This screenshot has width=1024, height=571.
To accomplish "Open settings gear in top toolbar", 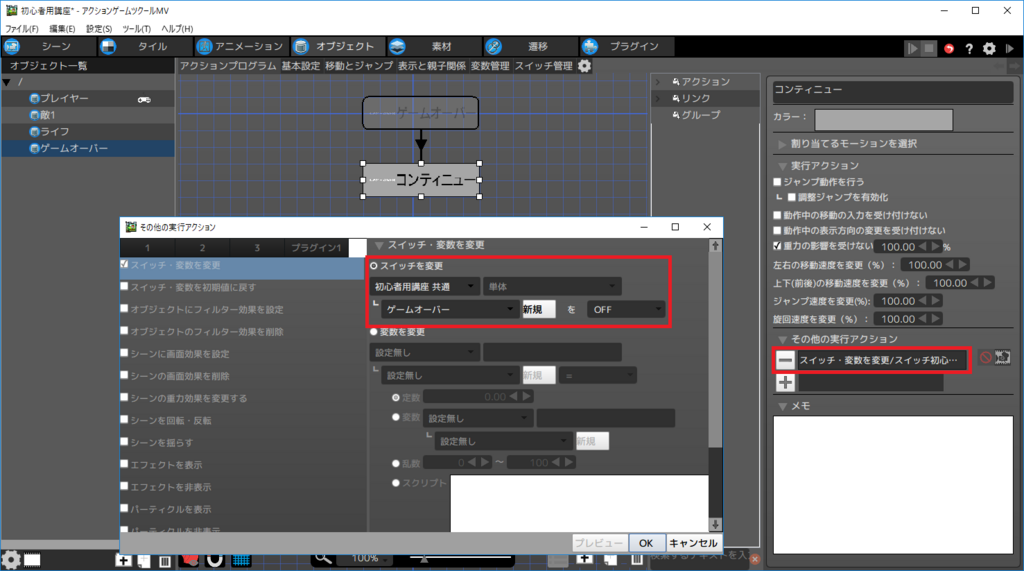I will pos(989,48).
